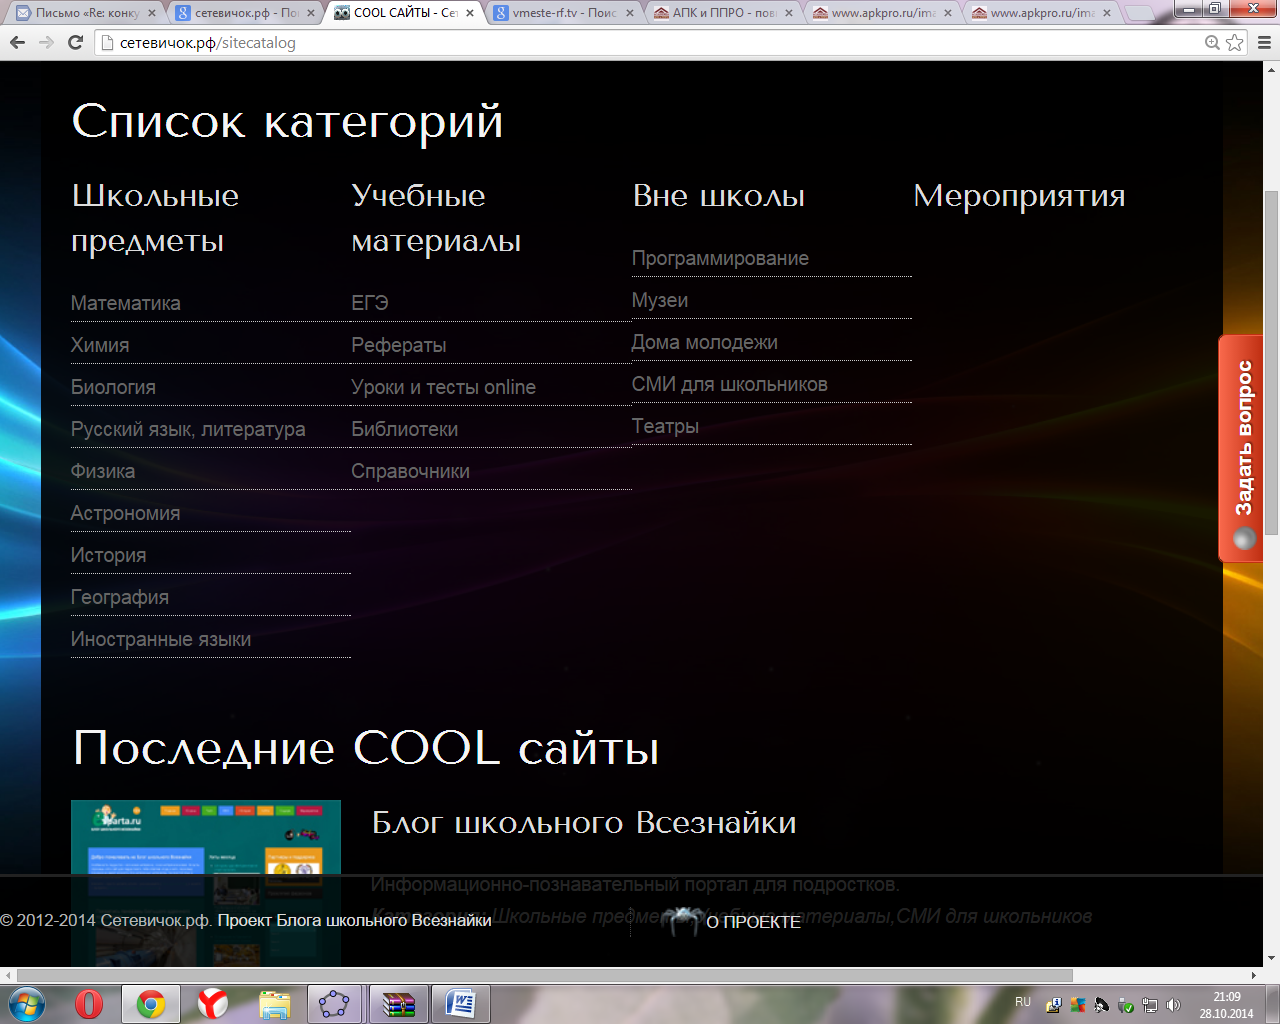Switch to the vmeste-rf.tv tab
This screenshot has width=1280, height=1024.
(564, 13)
